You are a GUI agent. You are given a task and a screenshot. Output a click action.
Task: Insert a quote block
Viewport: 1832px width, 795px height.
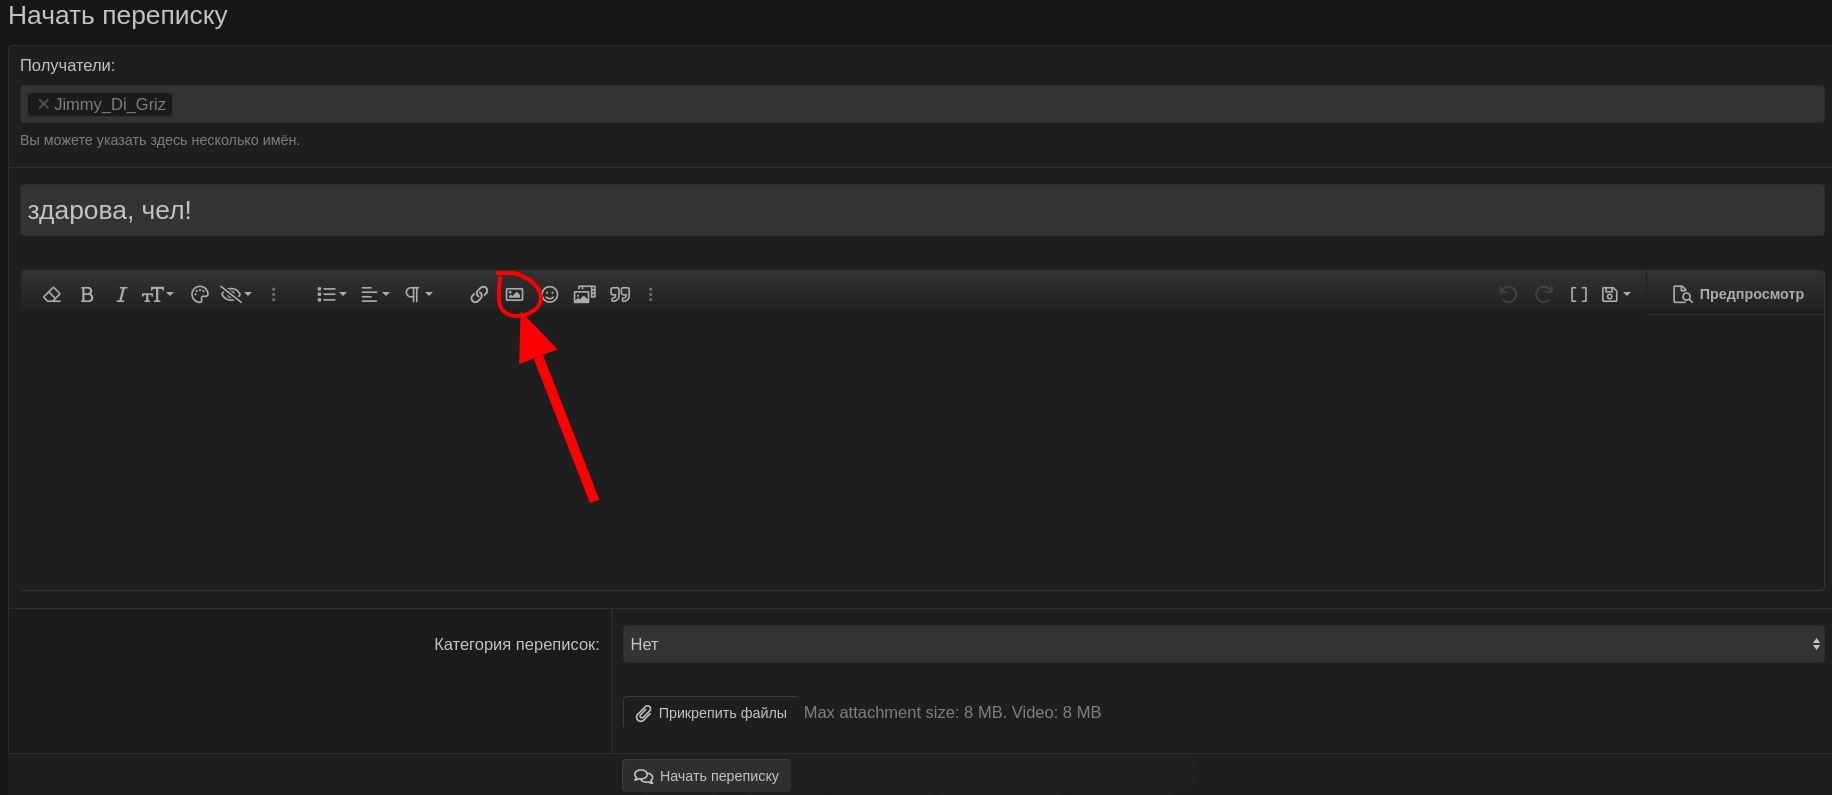click(x=620, y=294)
